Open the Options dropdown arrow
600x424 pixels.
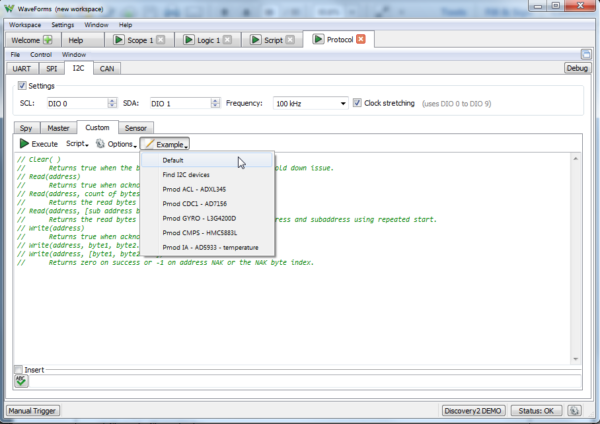pos(135,146)
